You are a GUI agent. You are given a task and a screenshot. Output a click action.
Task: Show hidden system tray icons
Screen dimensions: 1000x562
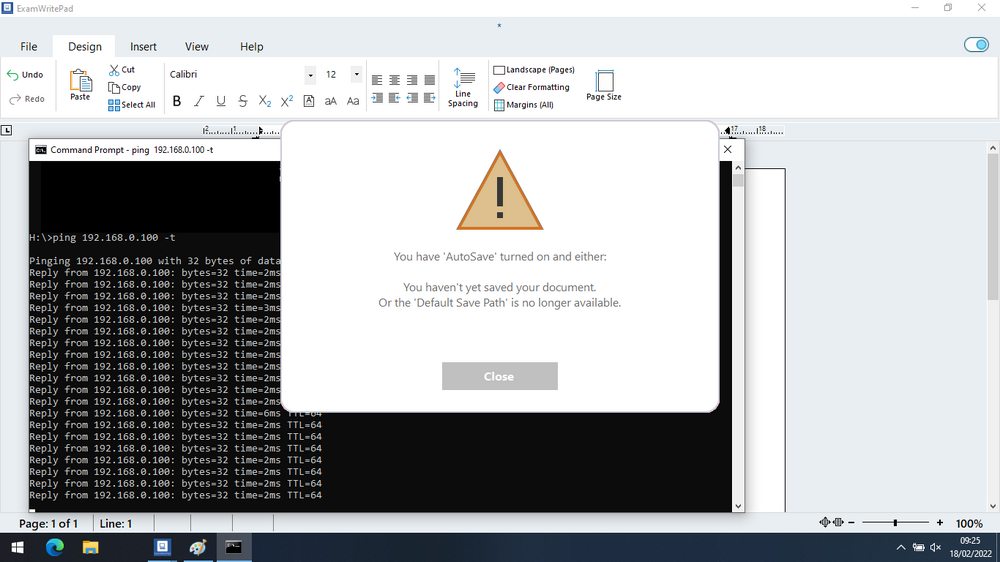(x=901, y=547)
